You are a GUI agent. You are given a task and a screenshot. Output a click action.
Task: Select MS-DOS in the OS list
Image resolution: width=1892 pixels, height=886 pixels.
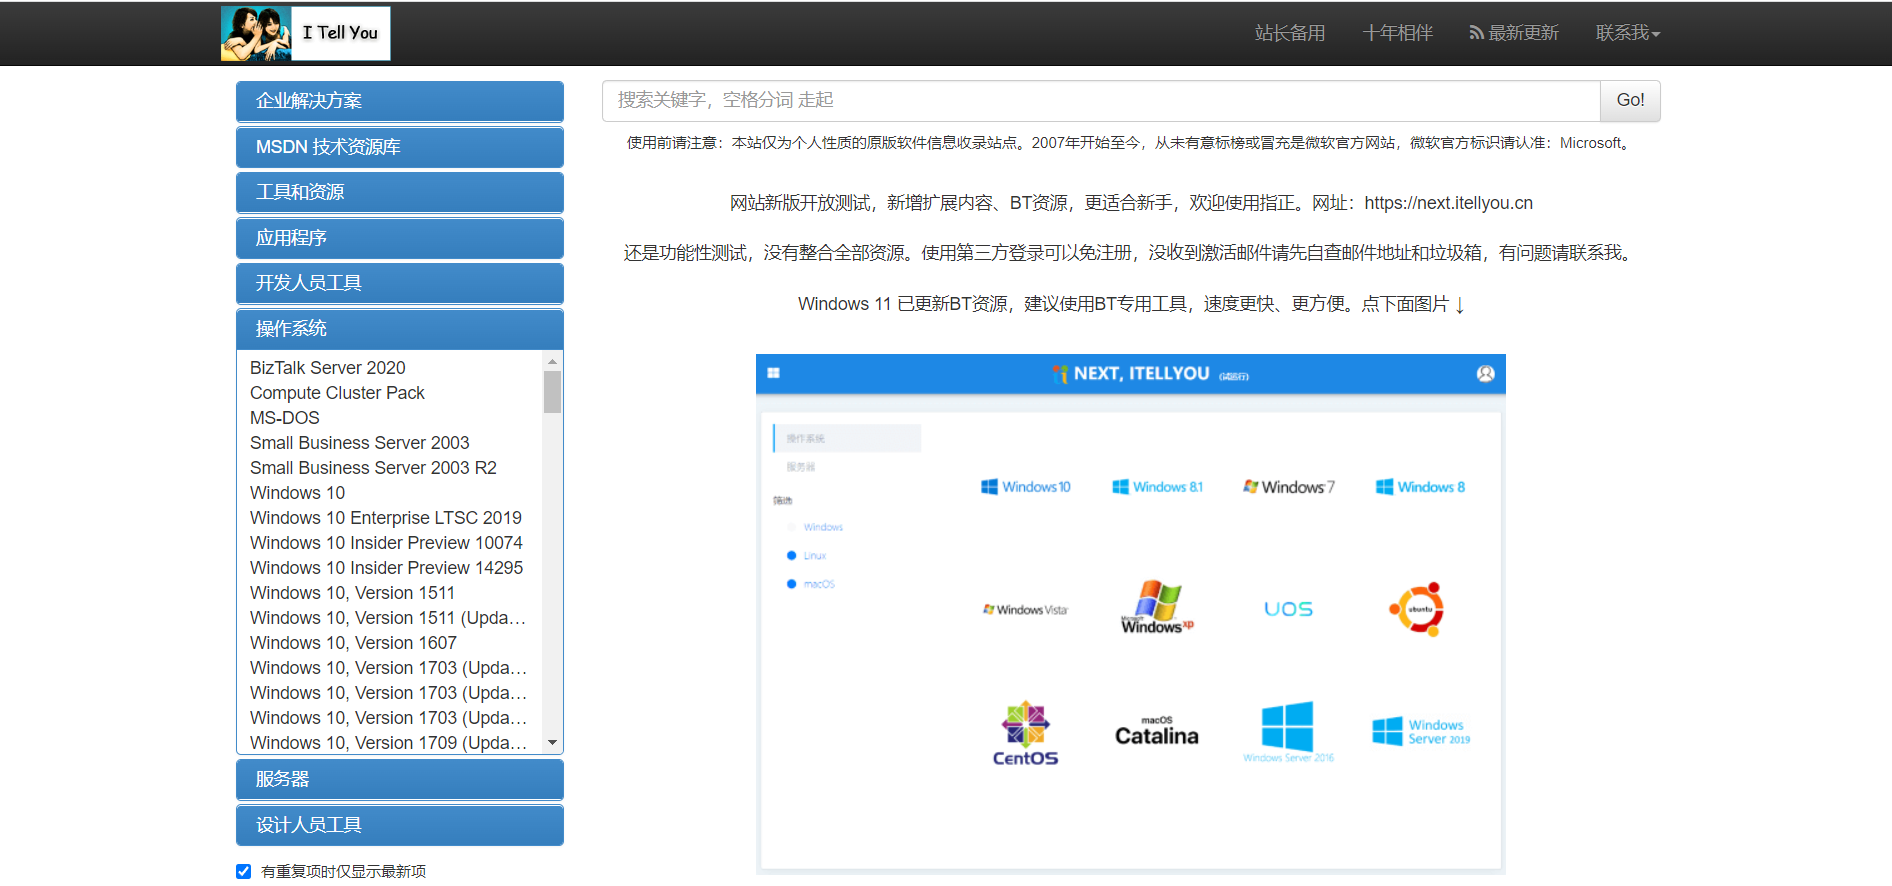coord(285,418)
